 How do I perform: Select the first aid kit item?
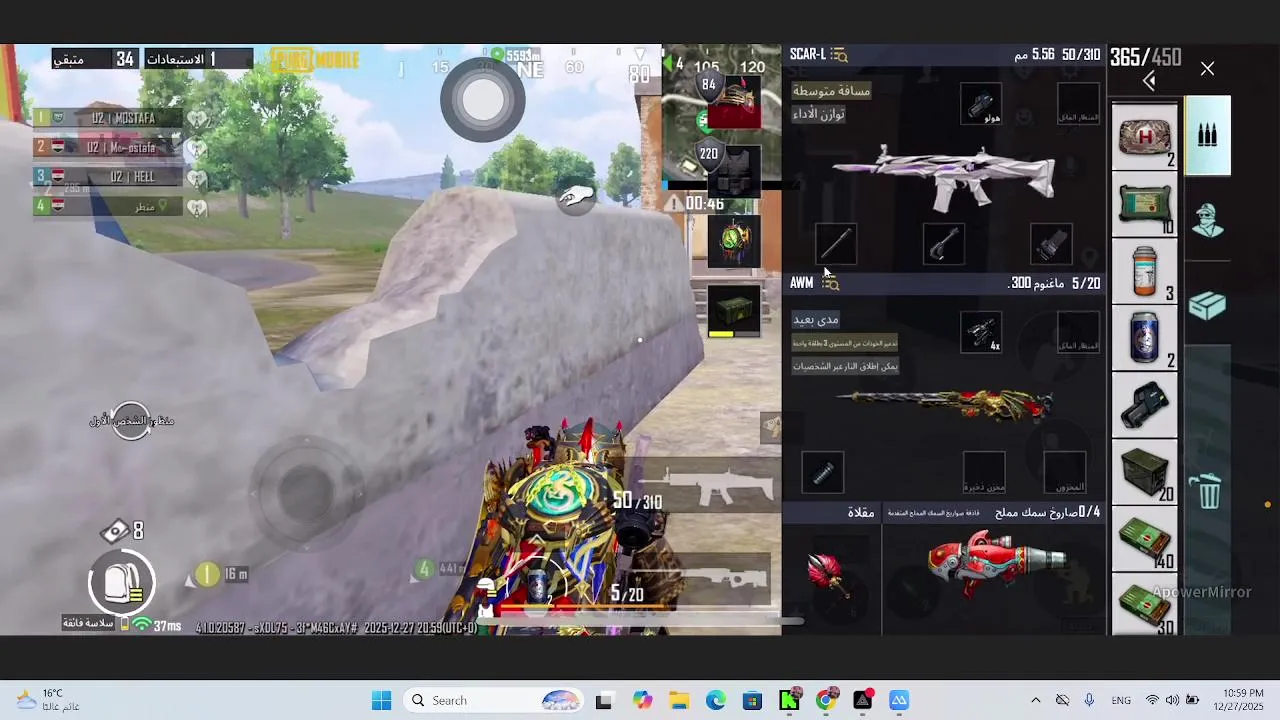[x=1145, y=137]
